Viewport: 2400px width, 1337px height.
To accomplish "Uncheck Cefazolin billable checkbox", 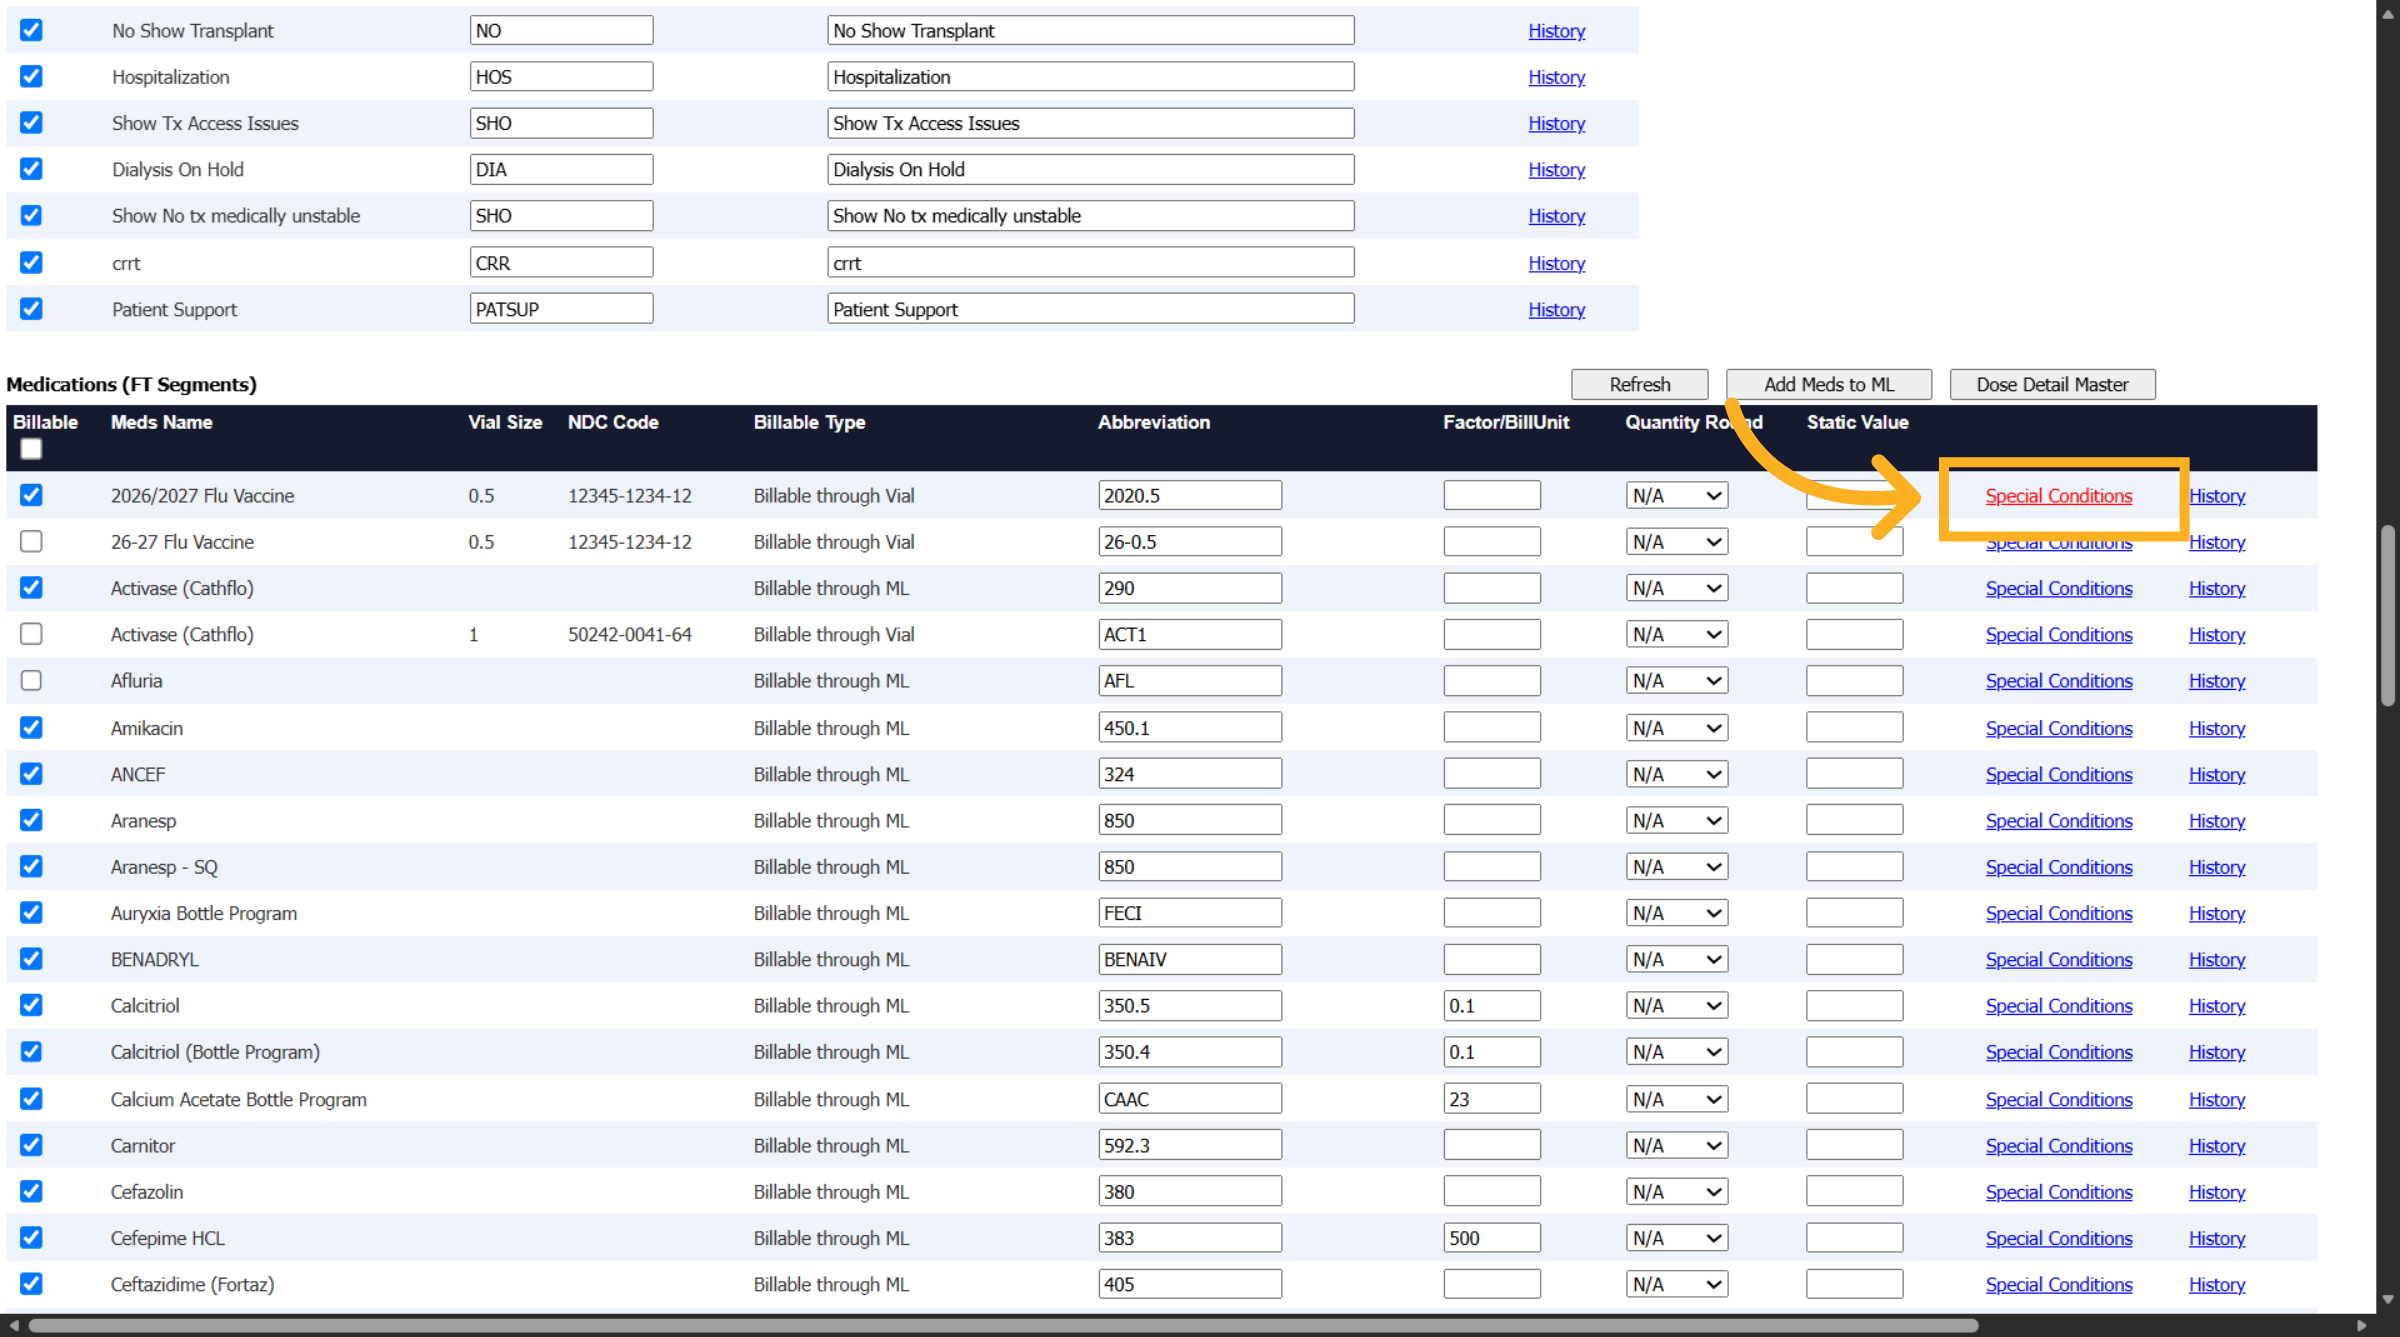I will (31, 1191).
